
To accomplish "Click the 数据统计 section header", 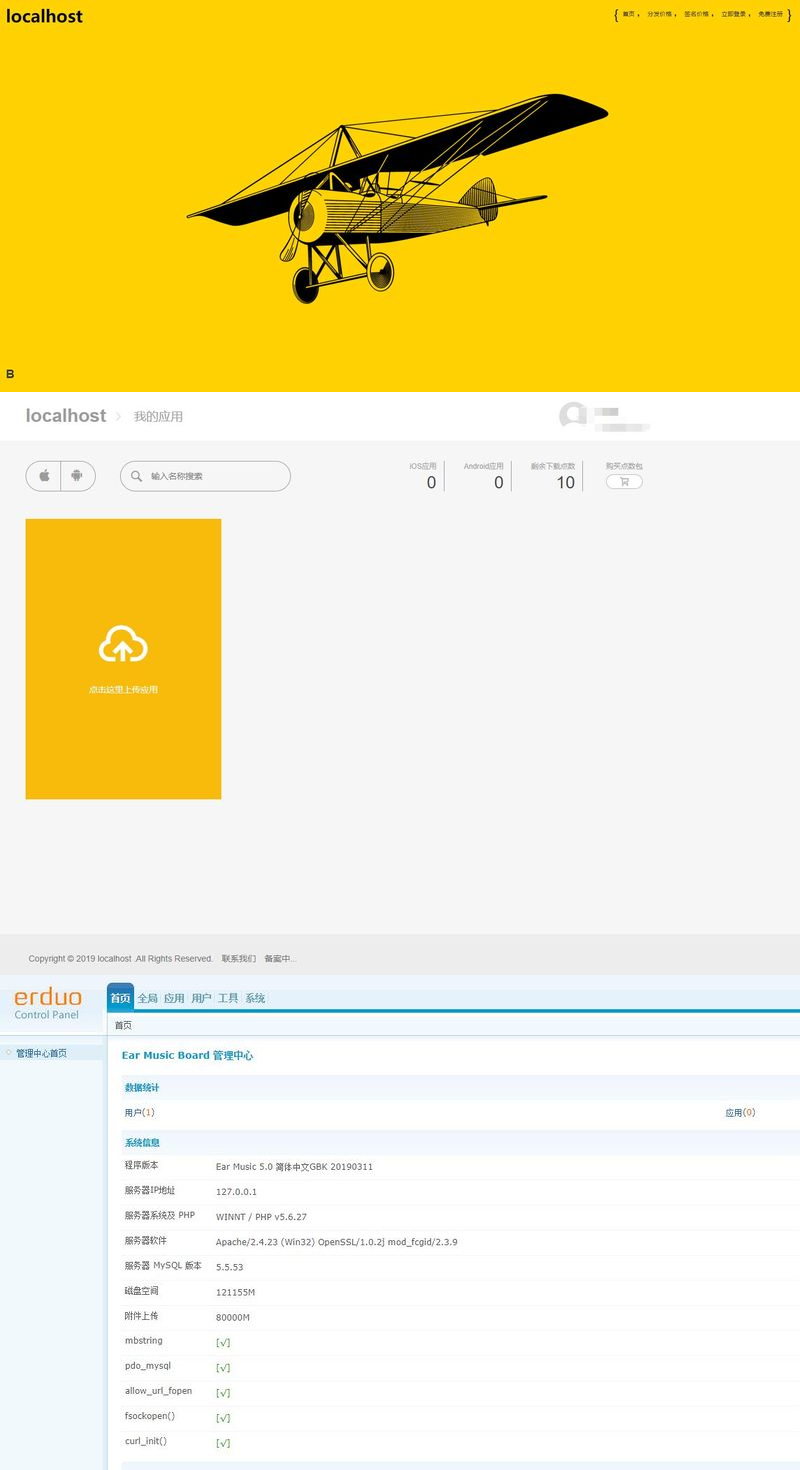I will 142,1087.
